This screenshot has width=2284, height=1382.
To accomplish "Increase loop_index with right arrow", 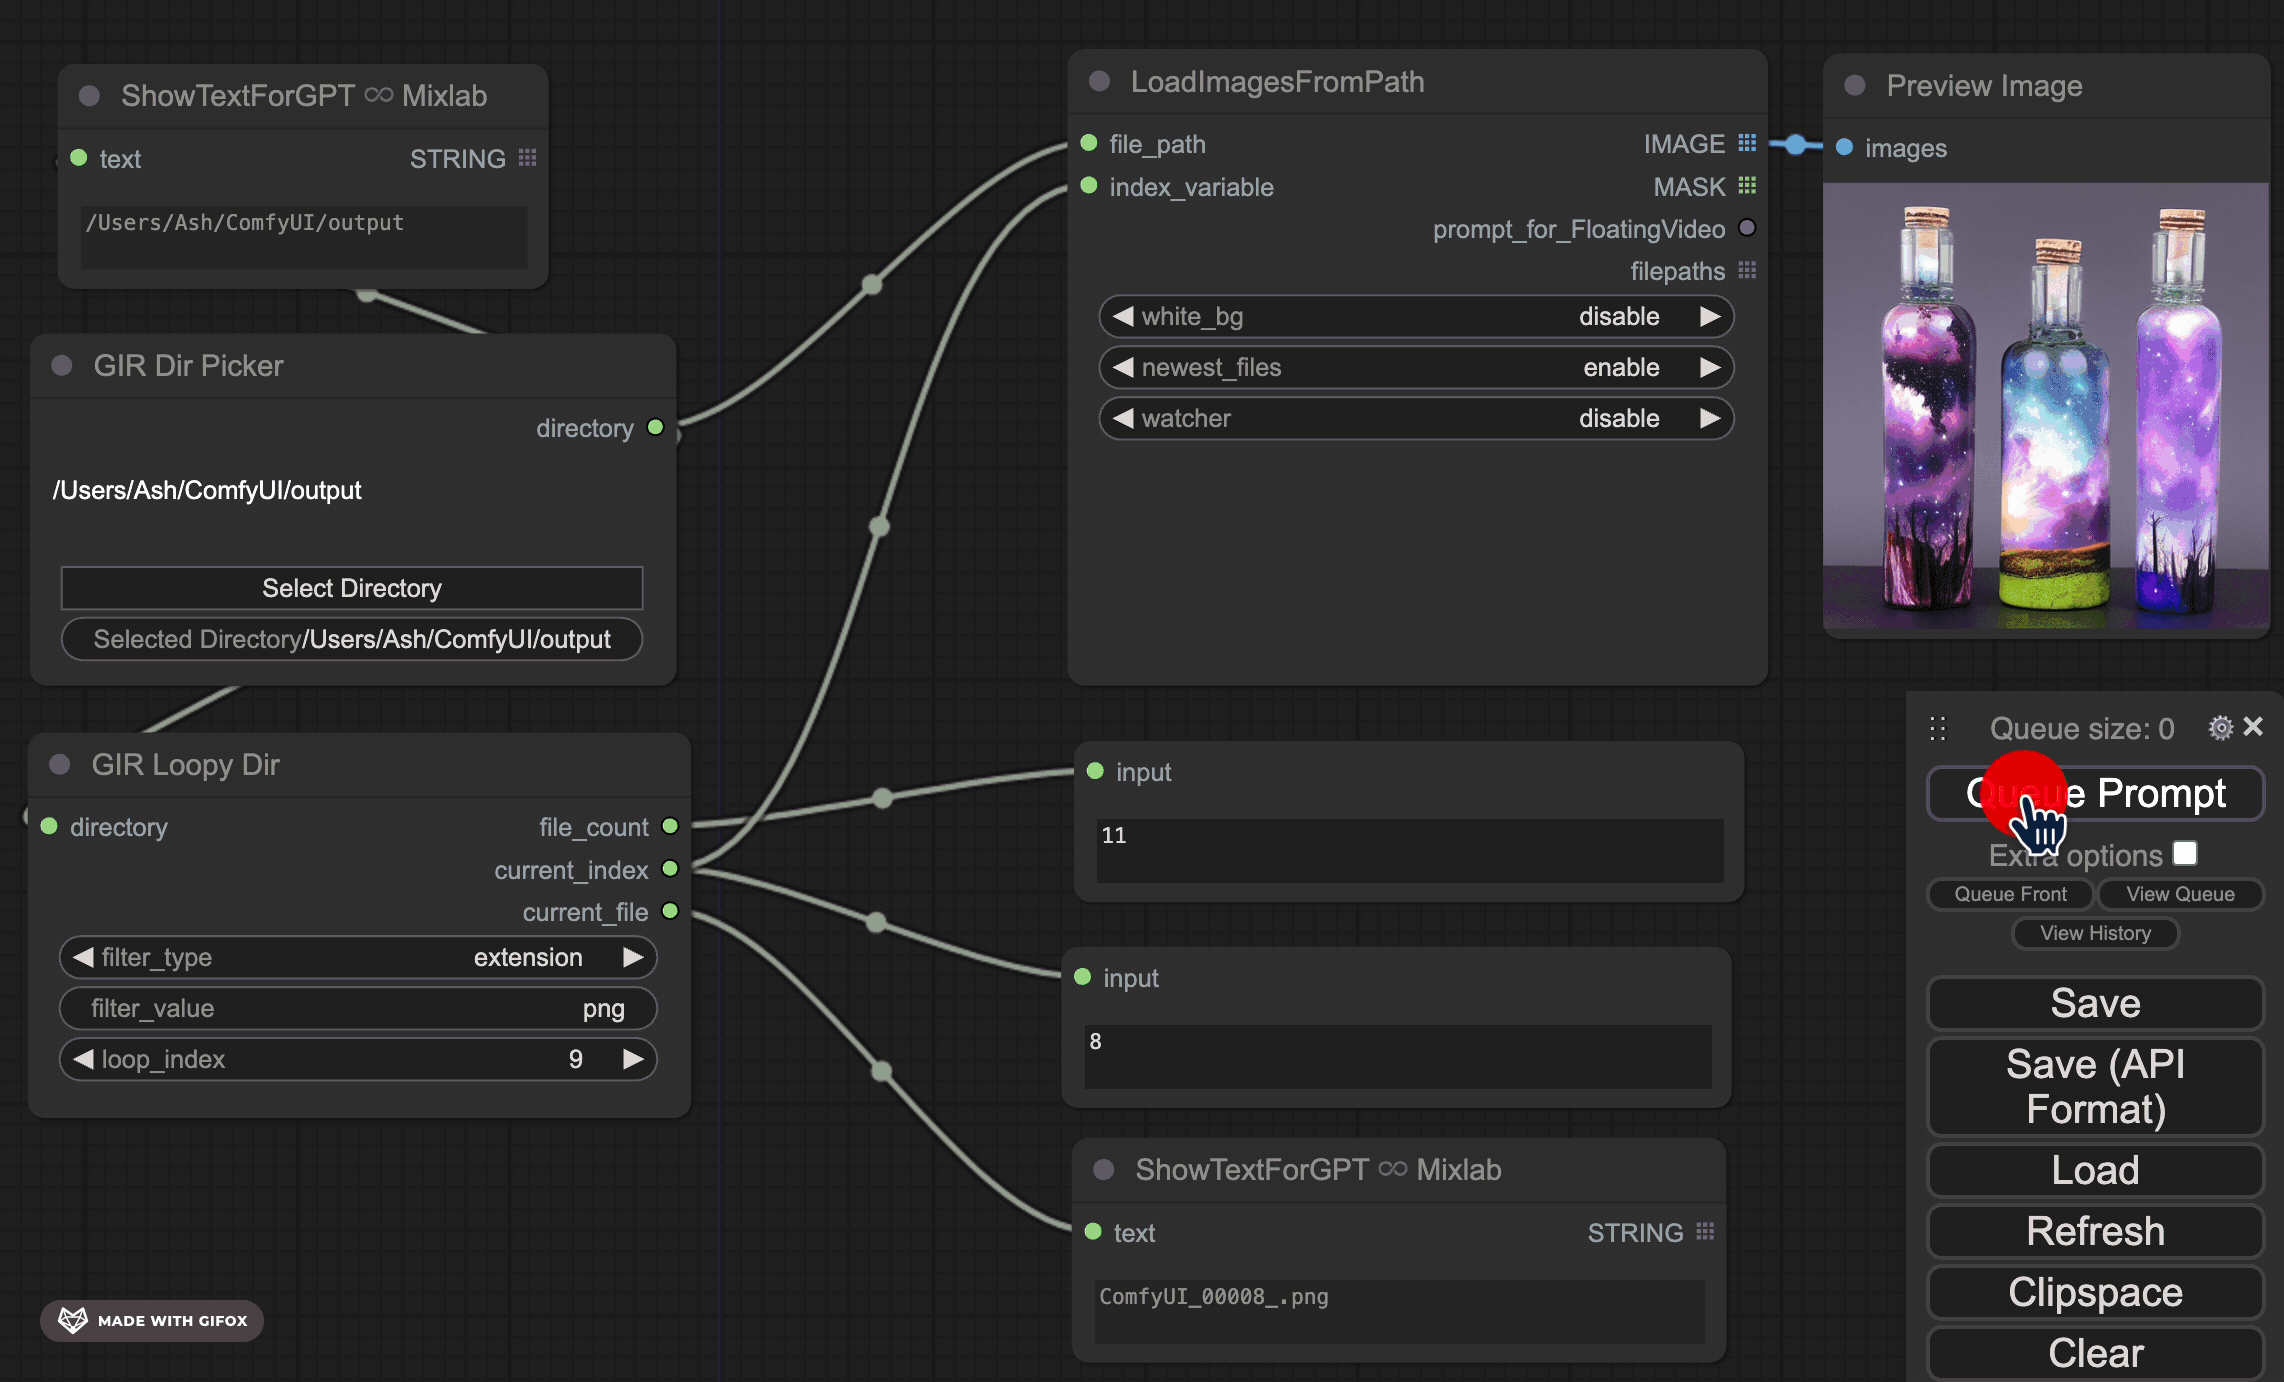I will (633, 1060).
